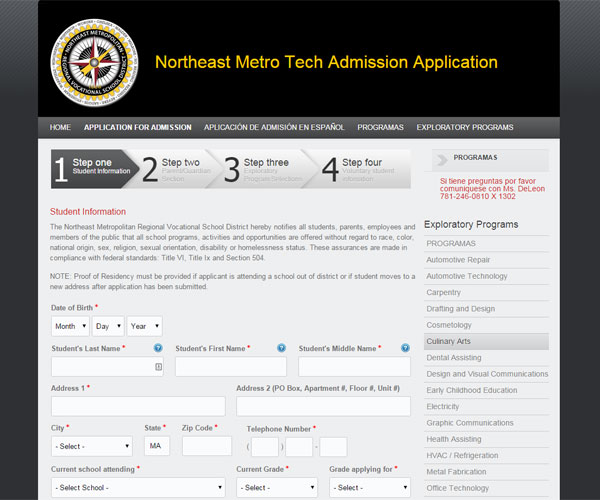Click the State field showing MA
This screenshot has height=500, width=600.
point(157,446)
